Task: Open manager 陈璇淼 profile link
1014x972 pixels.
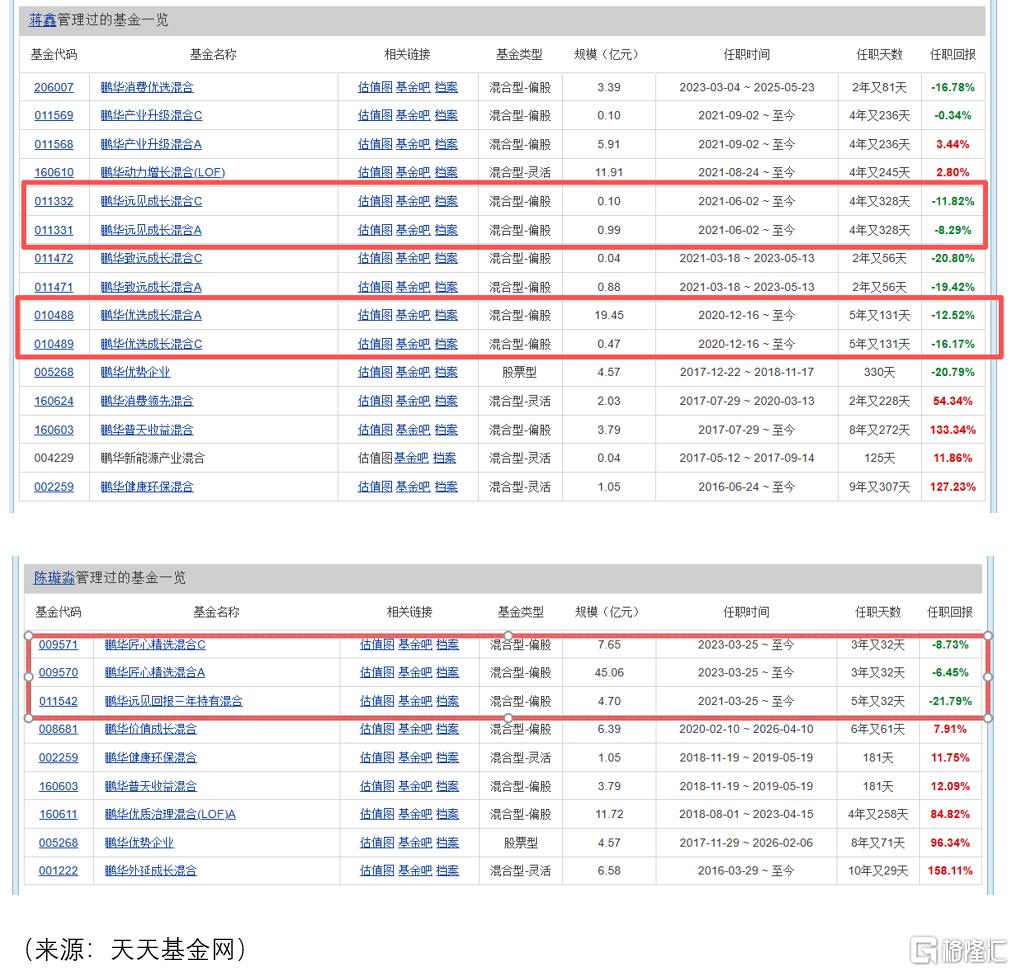Action: point(54,578)
